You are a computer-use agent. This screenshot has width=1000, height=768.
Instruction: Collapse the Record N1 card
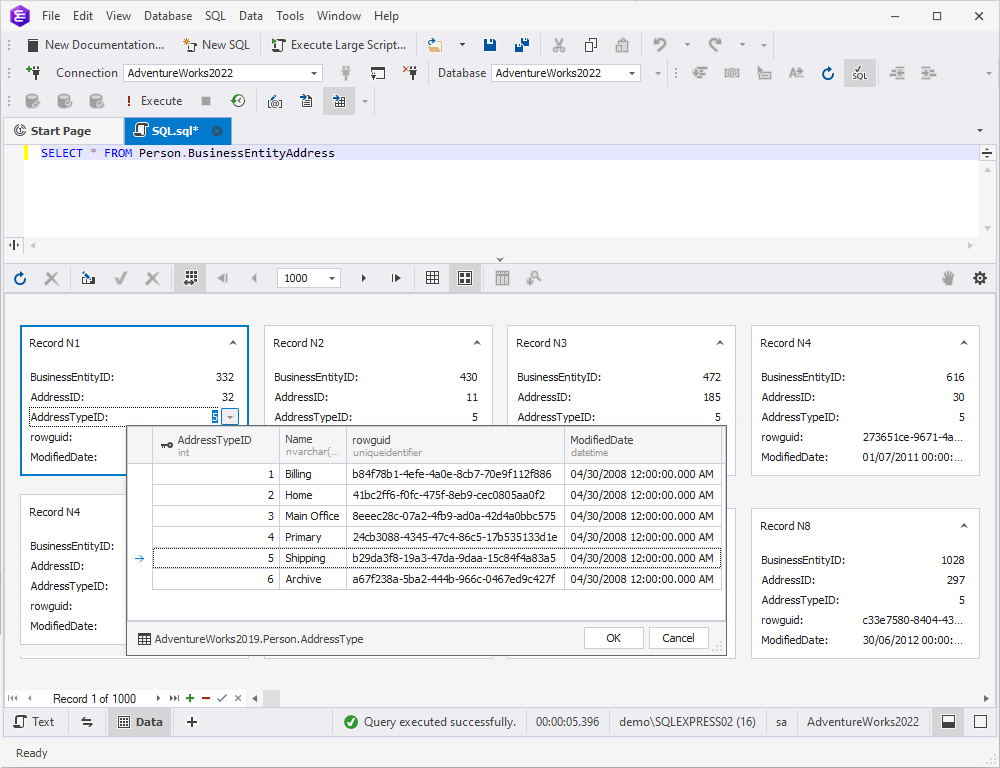233,343
